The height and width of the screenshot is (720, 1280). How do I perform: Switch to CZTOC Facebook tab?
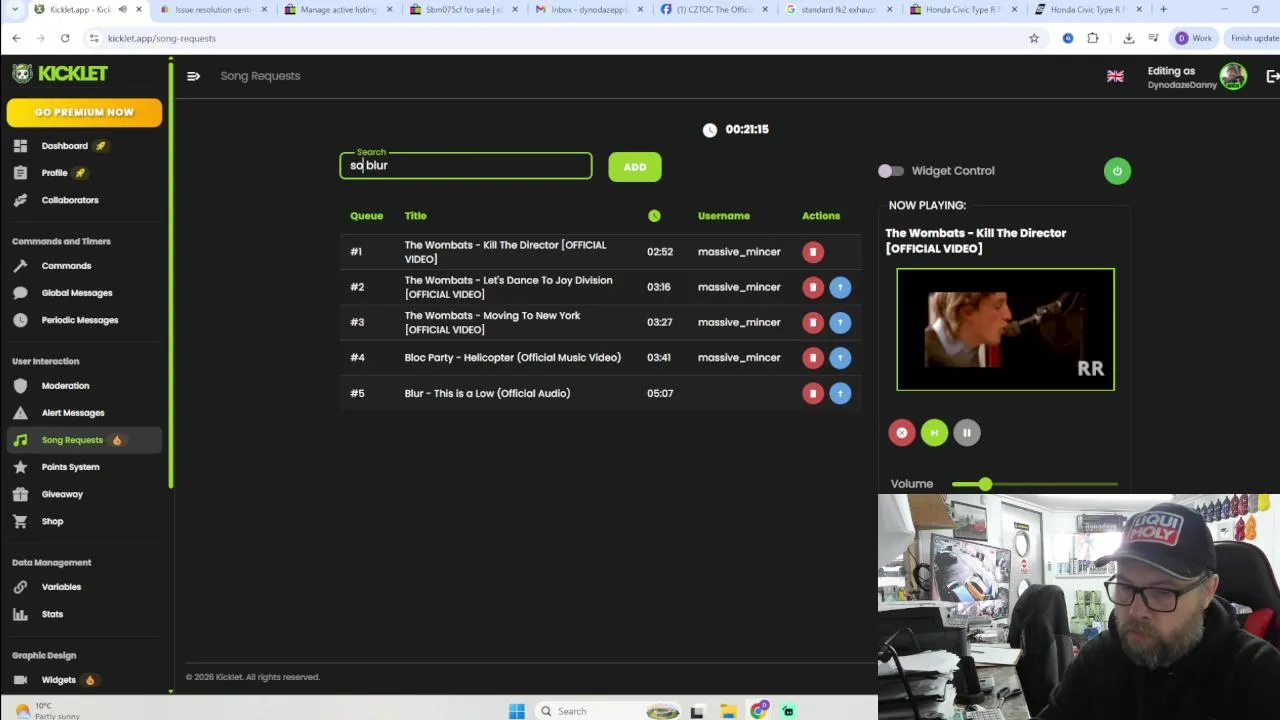click(x=714, y=10)
